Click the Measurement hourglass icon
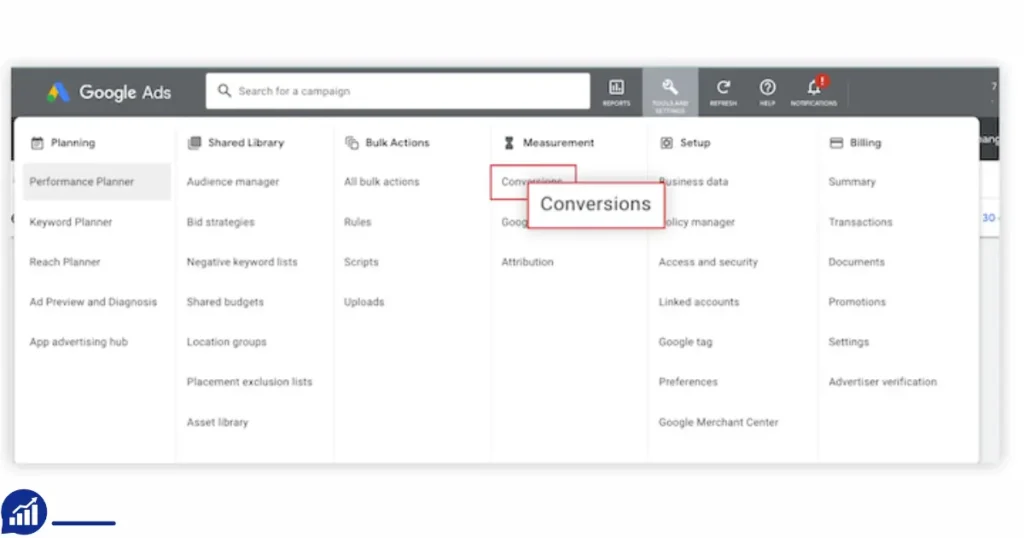 509,143
